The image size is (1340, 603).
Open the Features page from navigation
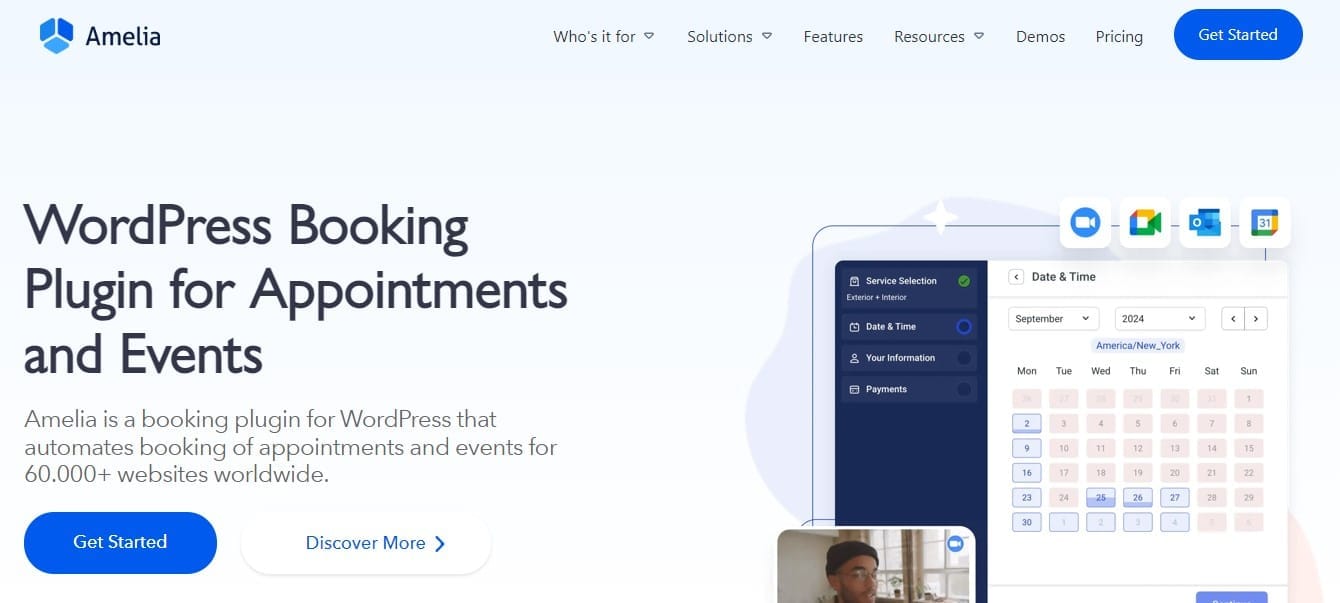(834, 36)
